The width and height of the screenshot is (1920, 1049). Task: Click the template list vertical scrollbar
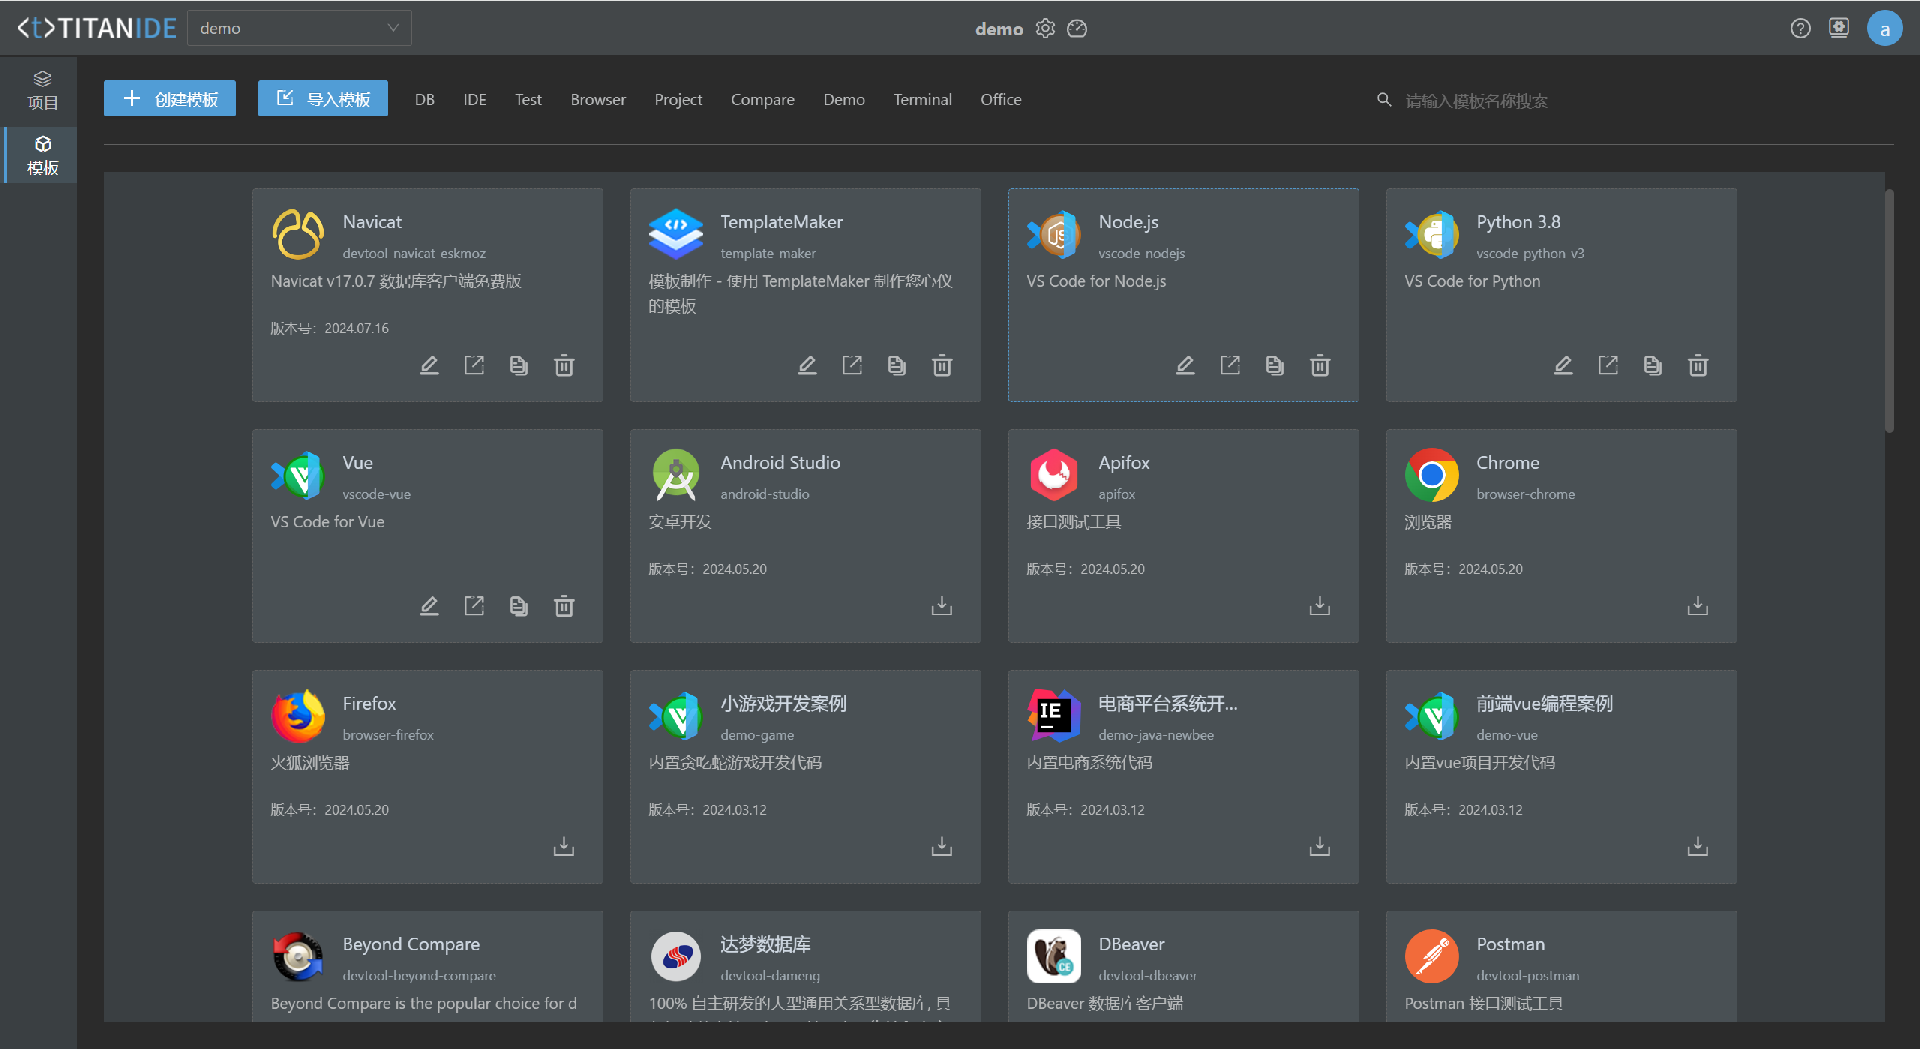coord(1888,310)
